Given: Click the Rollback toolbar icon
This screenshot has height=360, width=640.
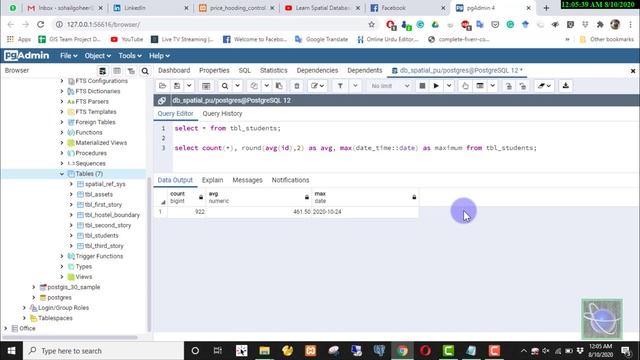Looking at the screenshot, I should [x=523, y=86].
